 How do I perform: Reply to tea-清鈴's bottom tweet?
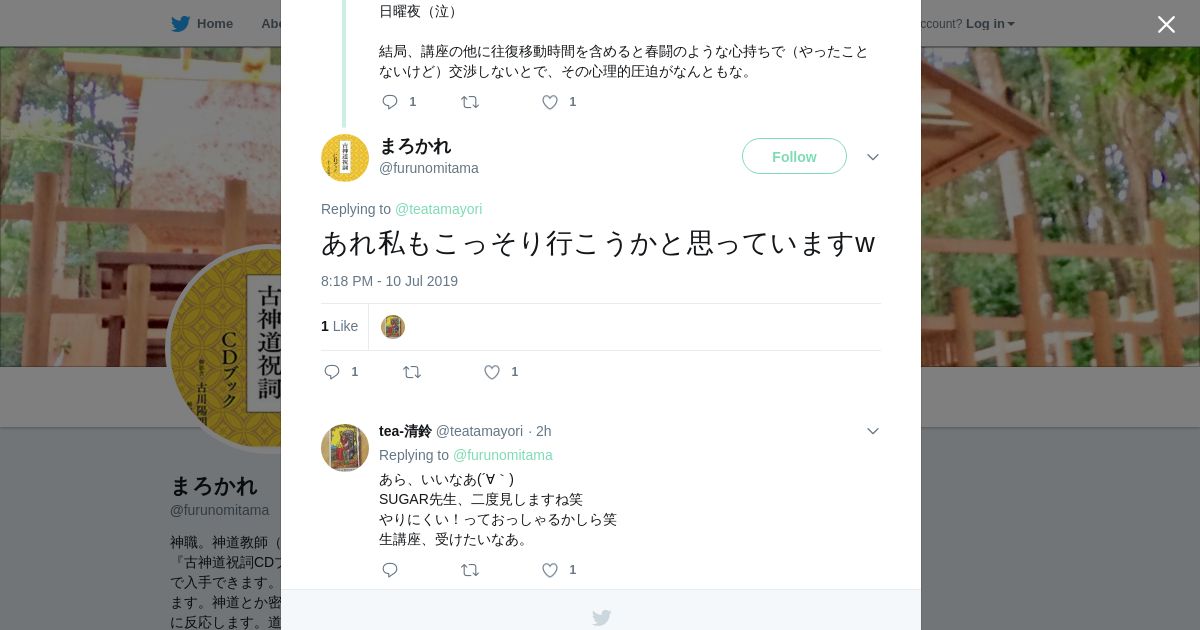pos(390,570)
